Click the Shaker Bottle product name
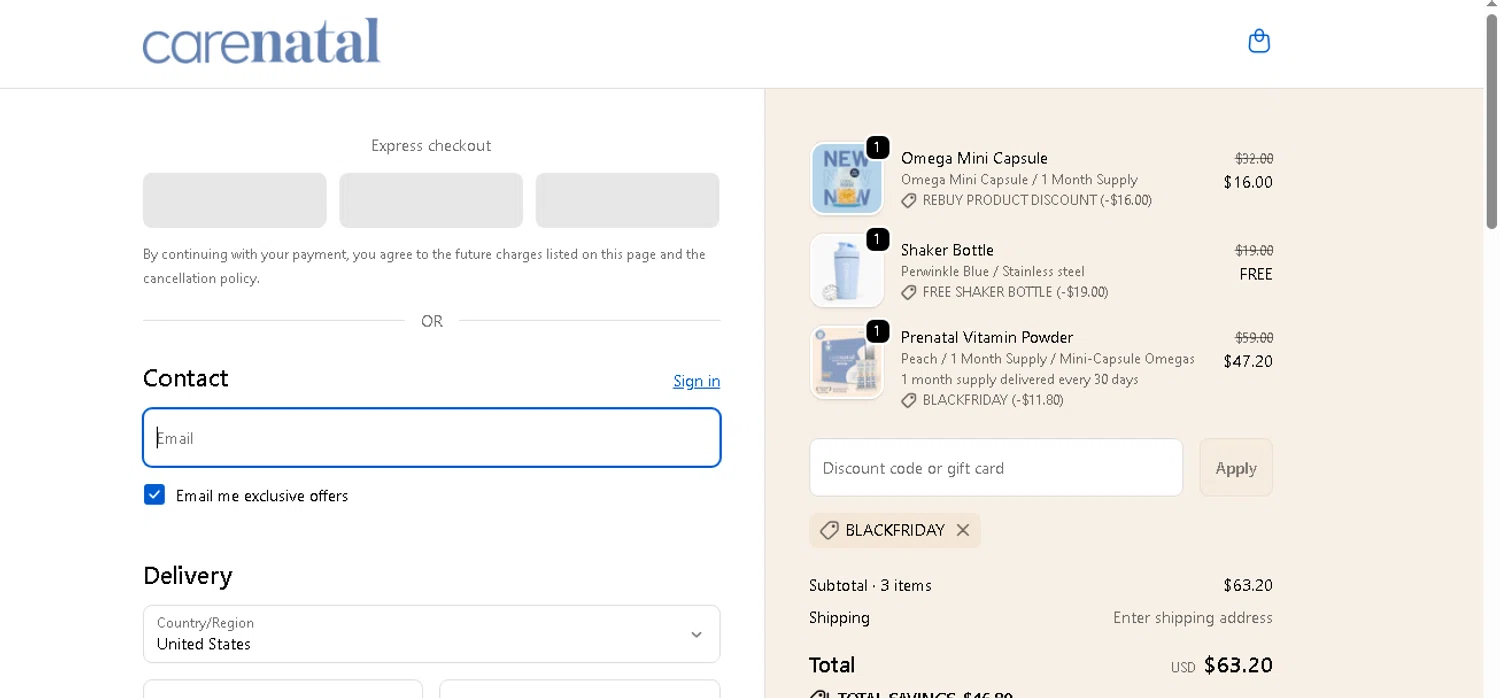The width and height of the screenshot is (1500, 698). click(947, 250)
